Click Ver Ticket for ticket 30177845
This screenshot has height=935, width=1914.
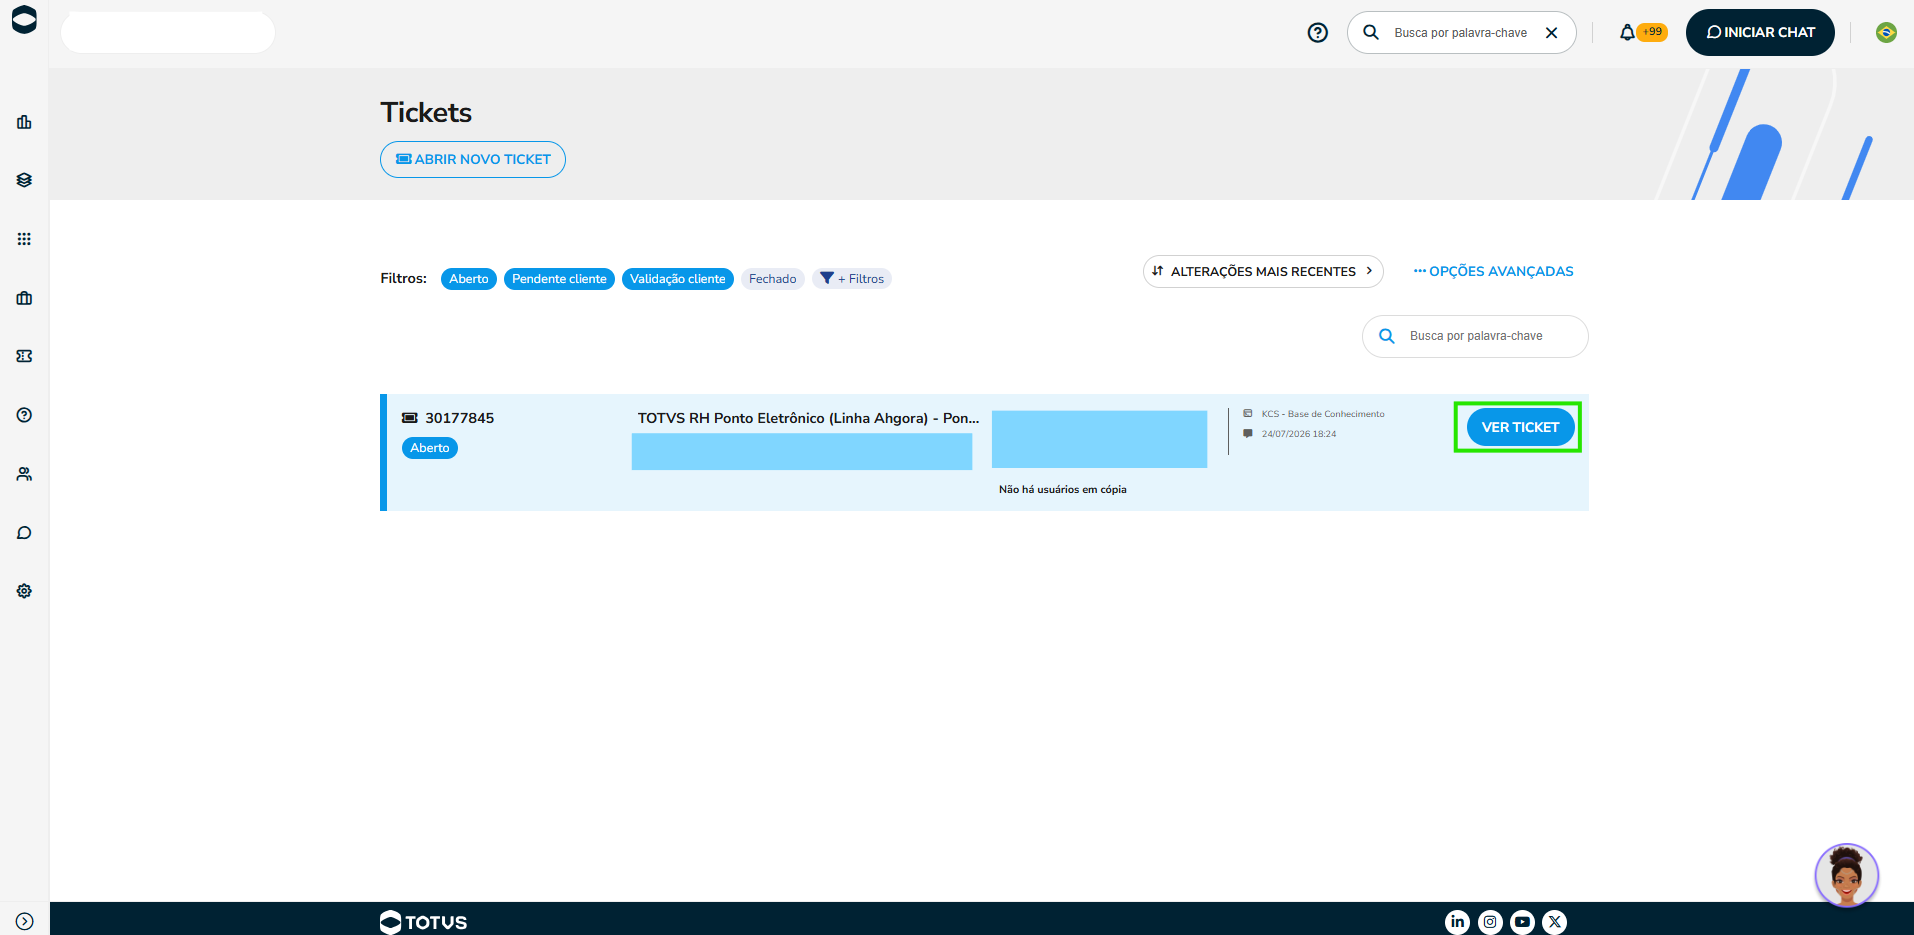1520,427
